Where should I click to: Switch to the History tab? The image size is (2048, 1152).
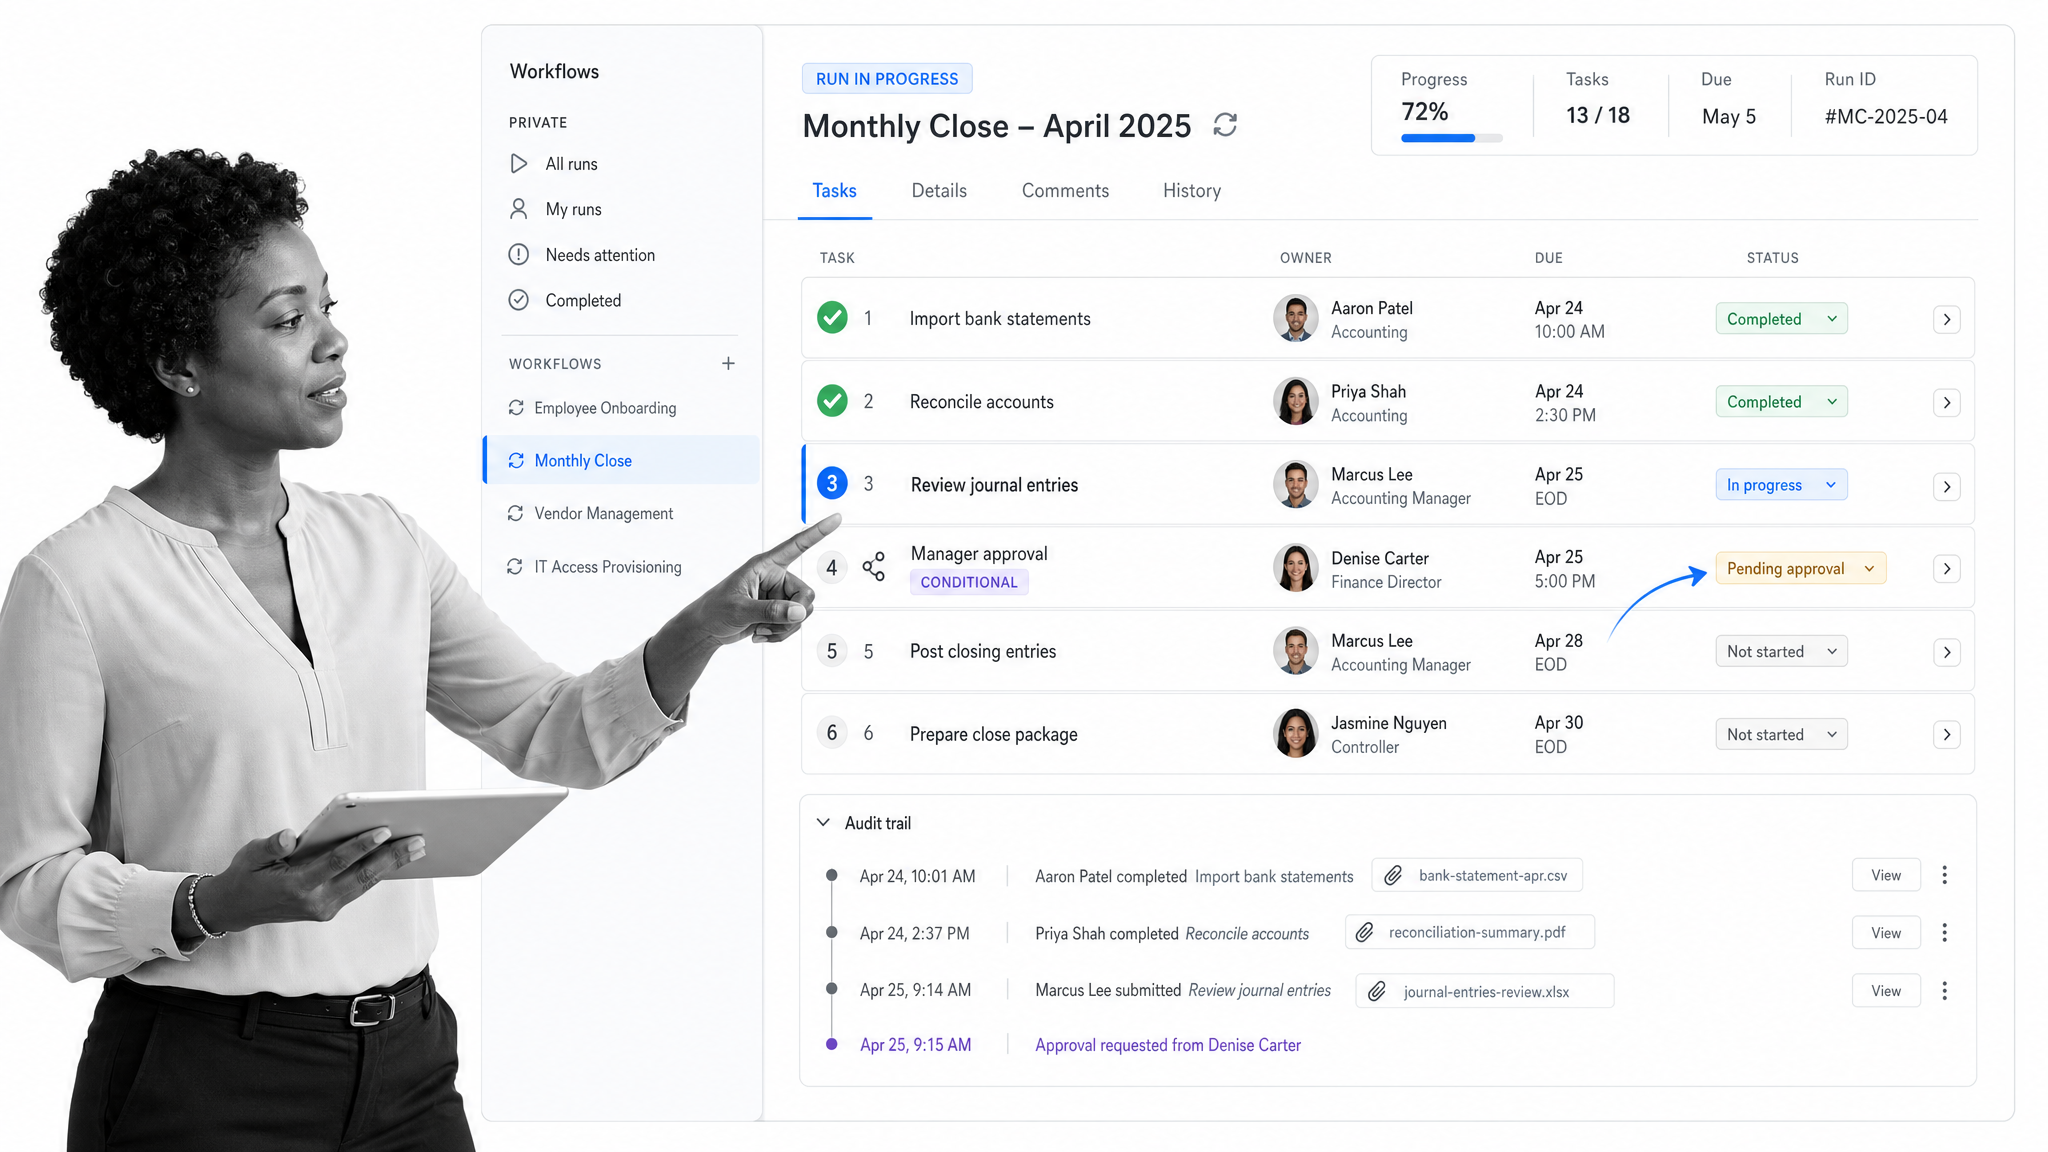[x=1192, y=190]
